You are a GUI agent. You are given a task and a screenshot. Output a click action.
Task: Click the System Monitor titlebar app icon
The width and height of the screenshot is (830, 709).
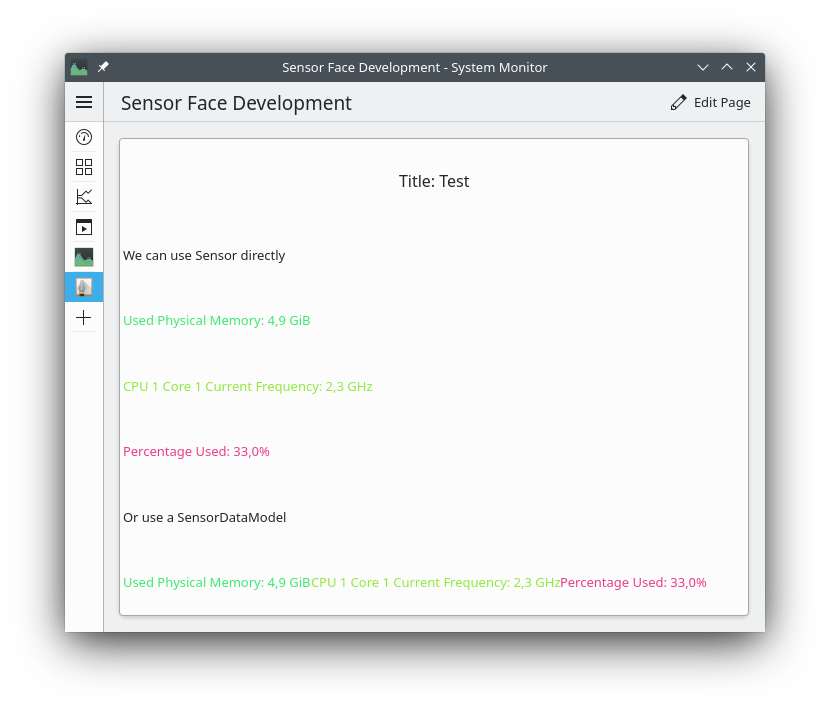click(x=79, y=67)
